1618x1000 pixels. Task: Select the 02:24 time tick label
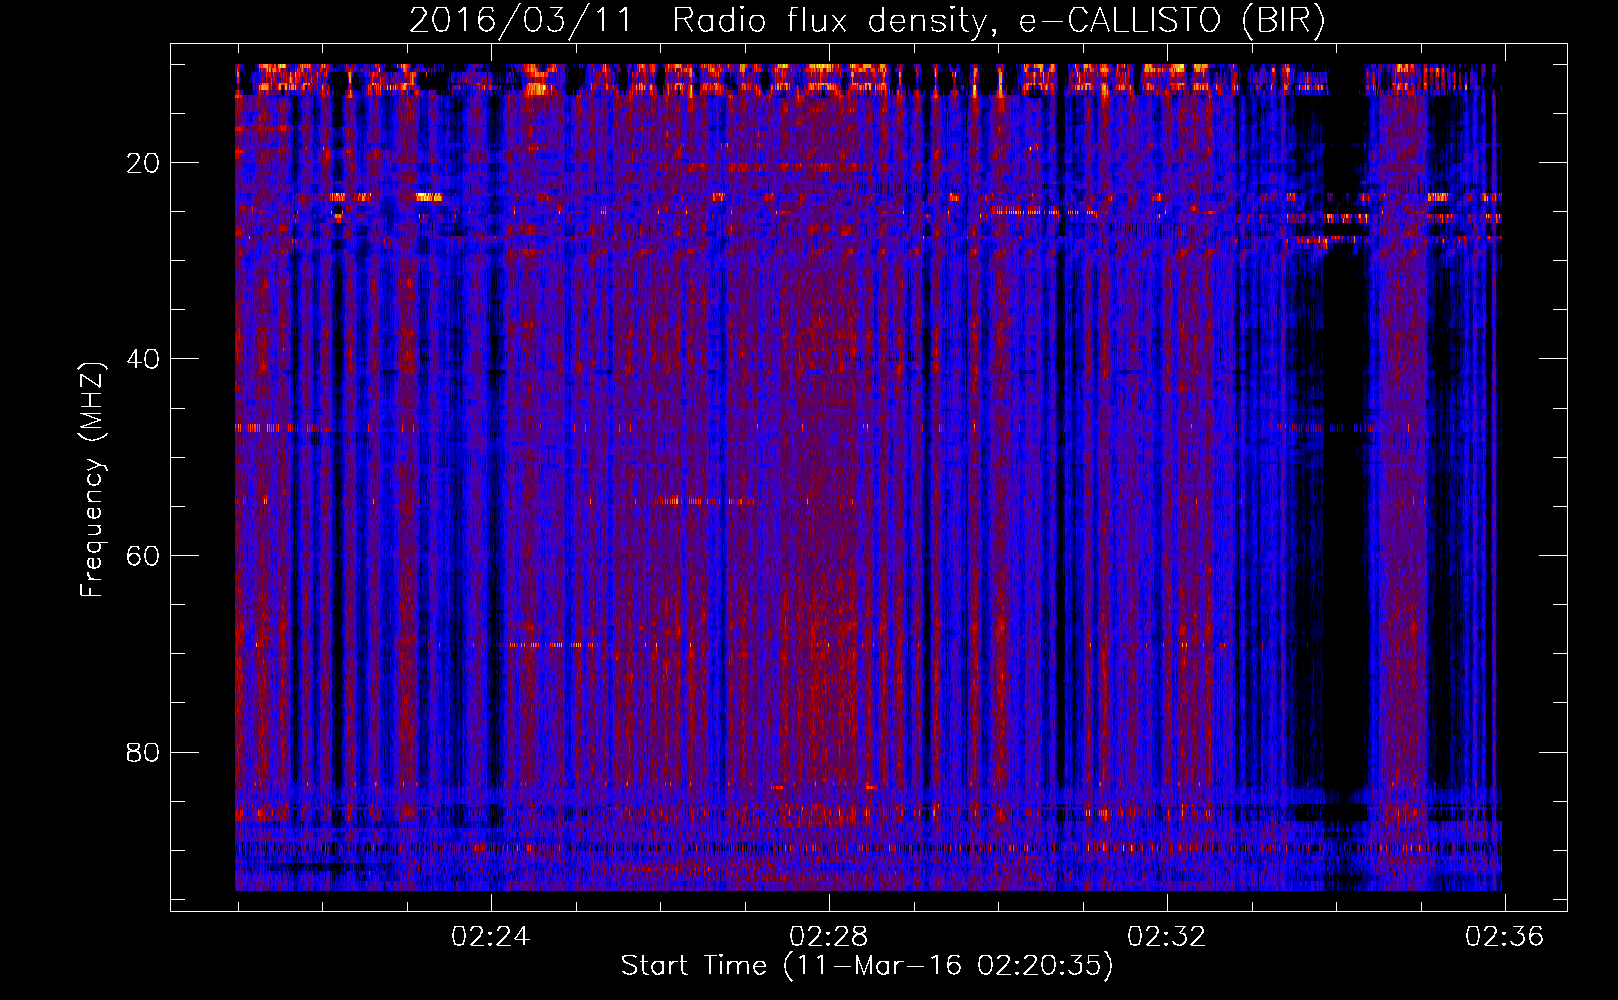click(x=490, y=937)
